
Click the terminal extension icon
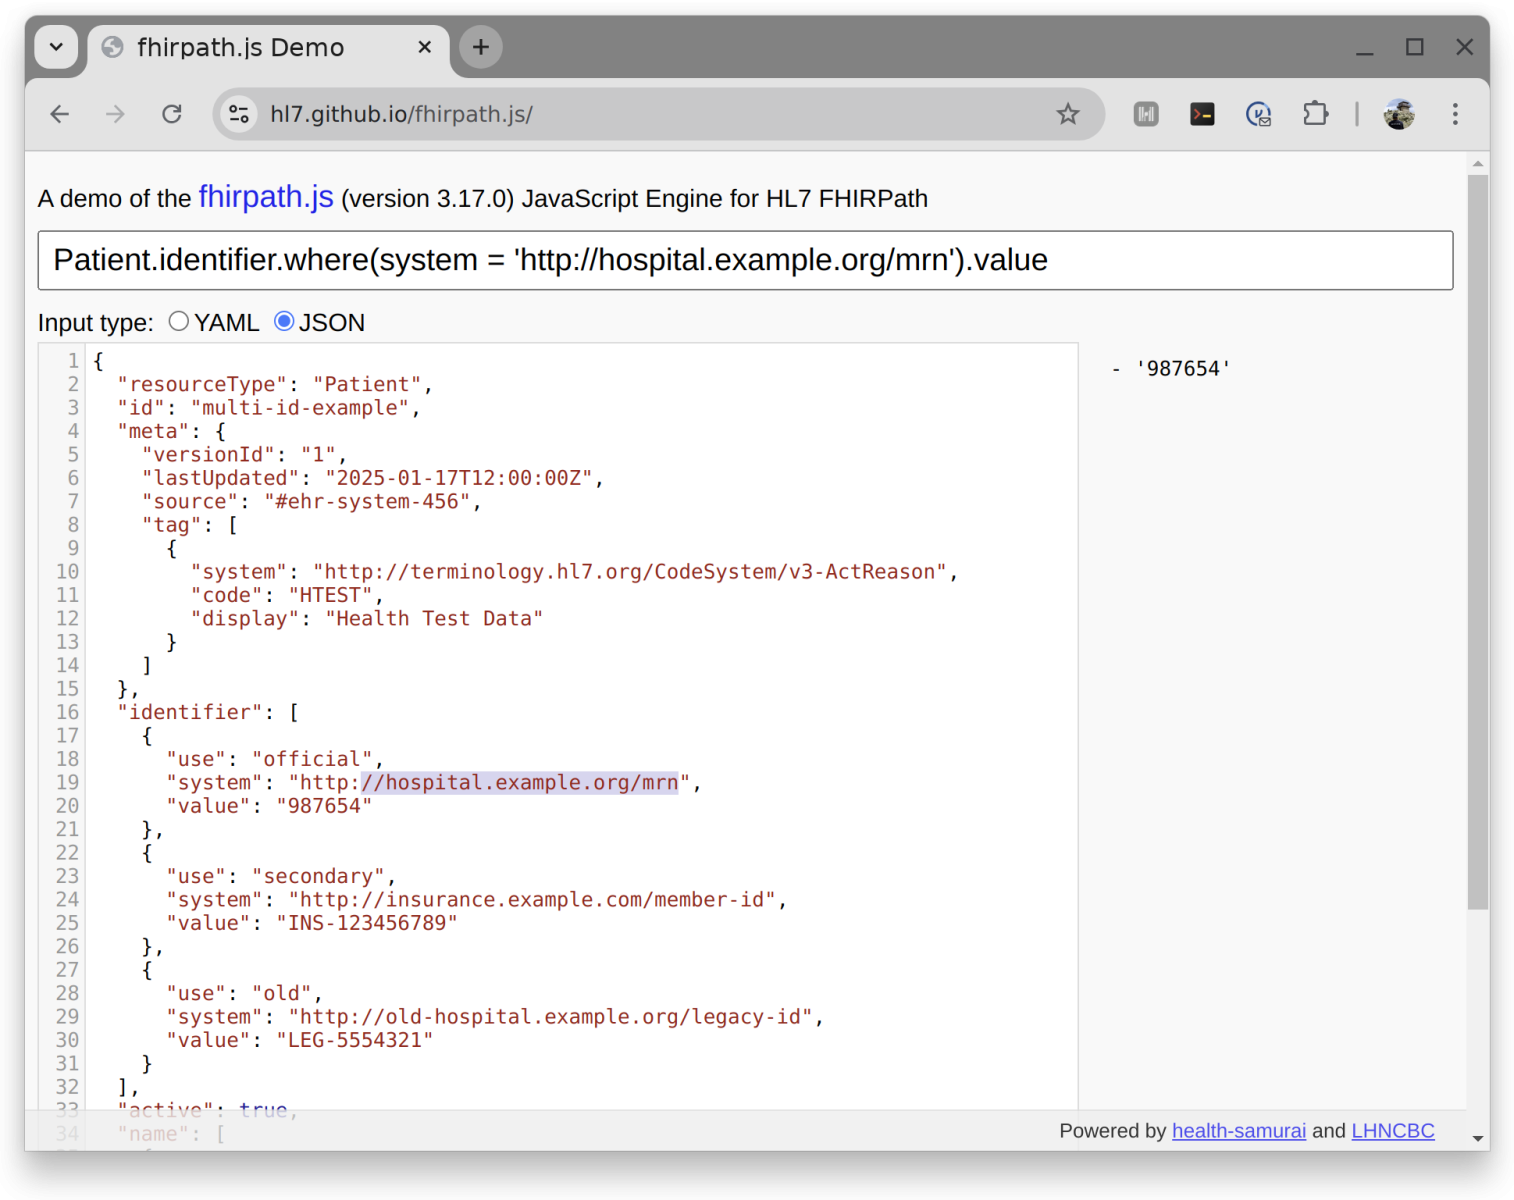(1202, 114)
